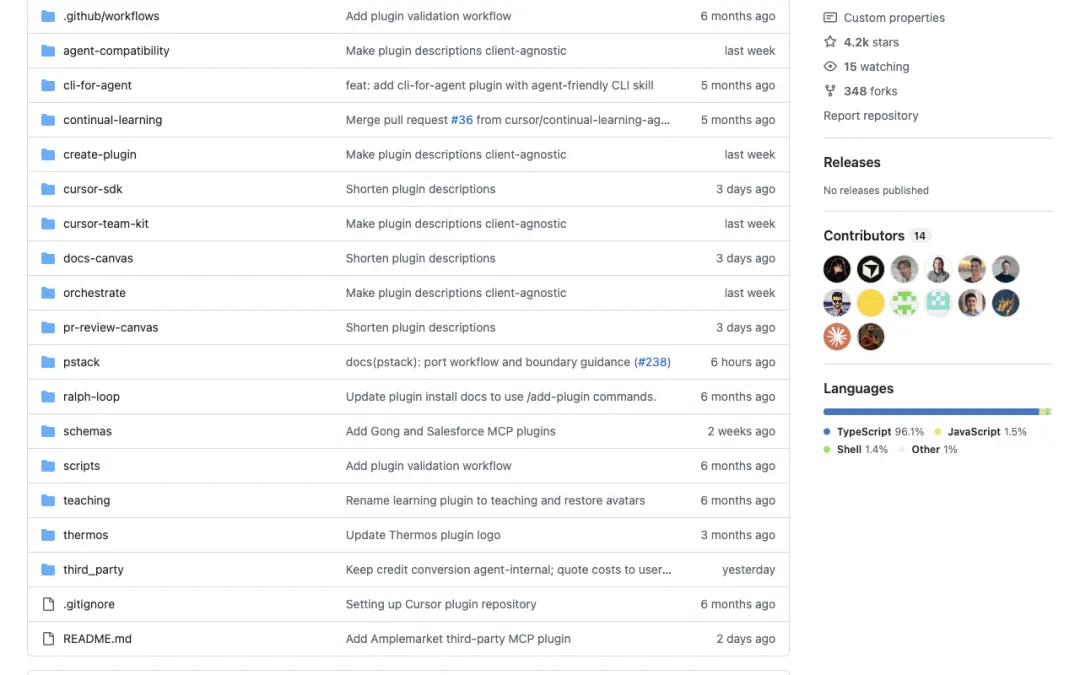Open the continual-learning folder

point(112,120)
